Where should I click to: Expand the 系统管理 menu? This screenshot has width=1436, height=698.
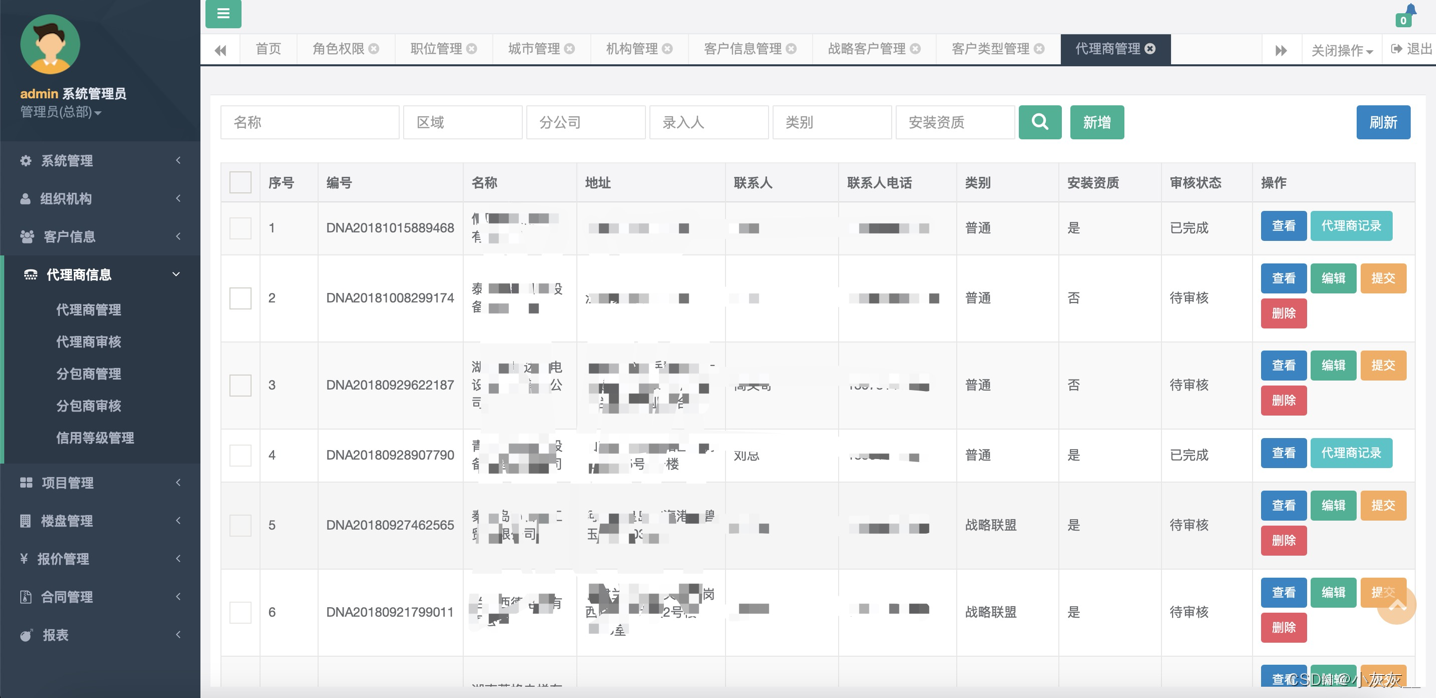click(x=100, y=160)
